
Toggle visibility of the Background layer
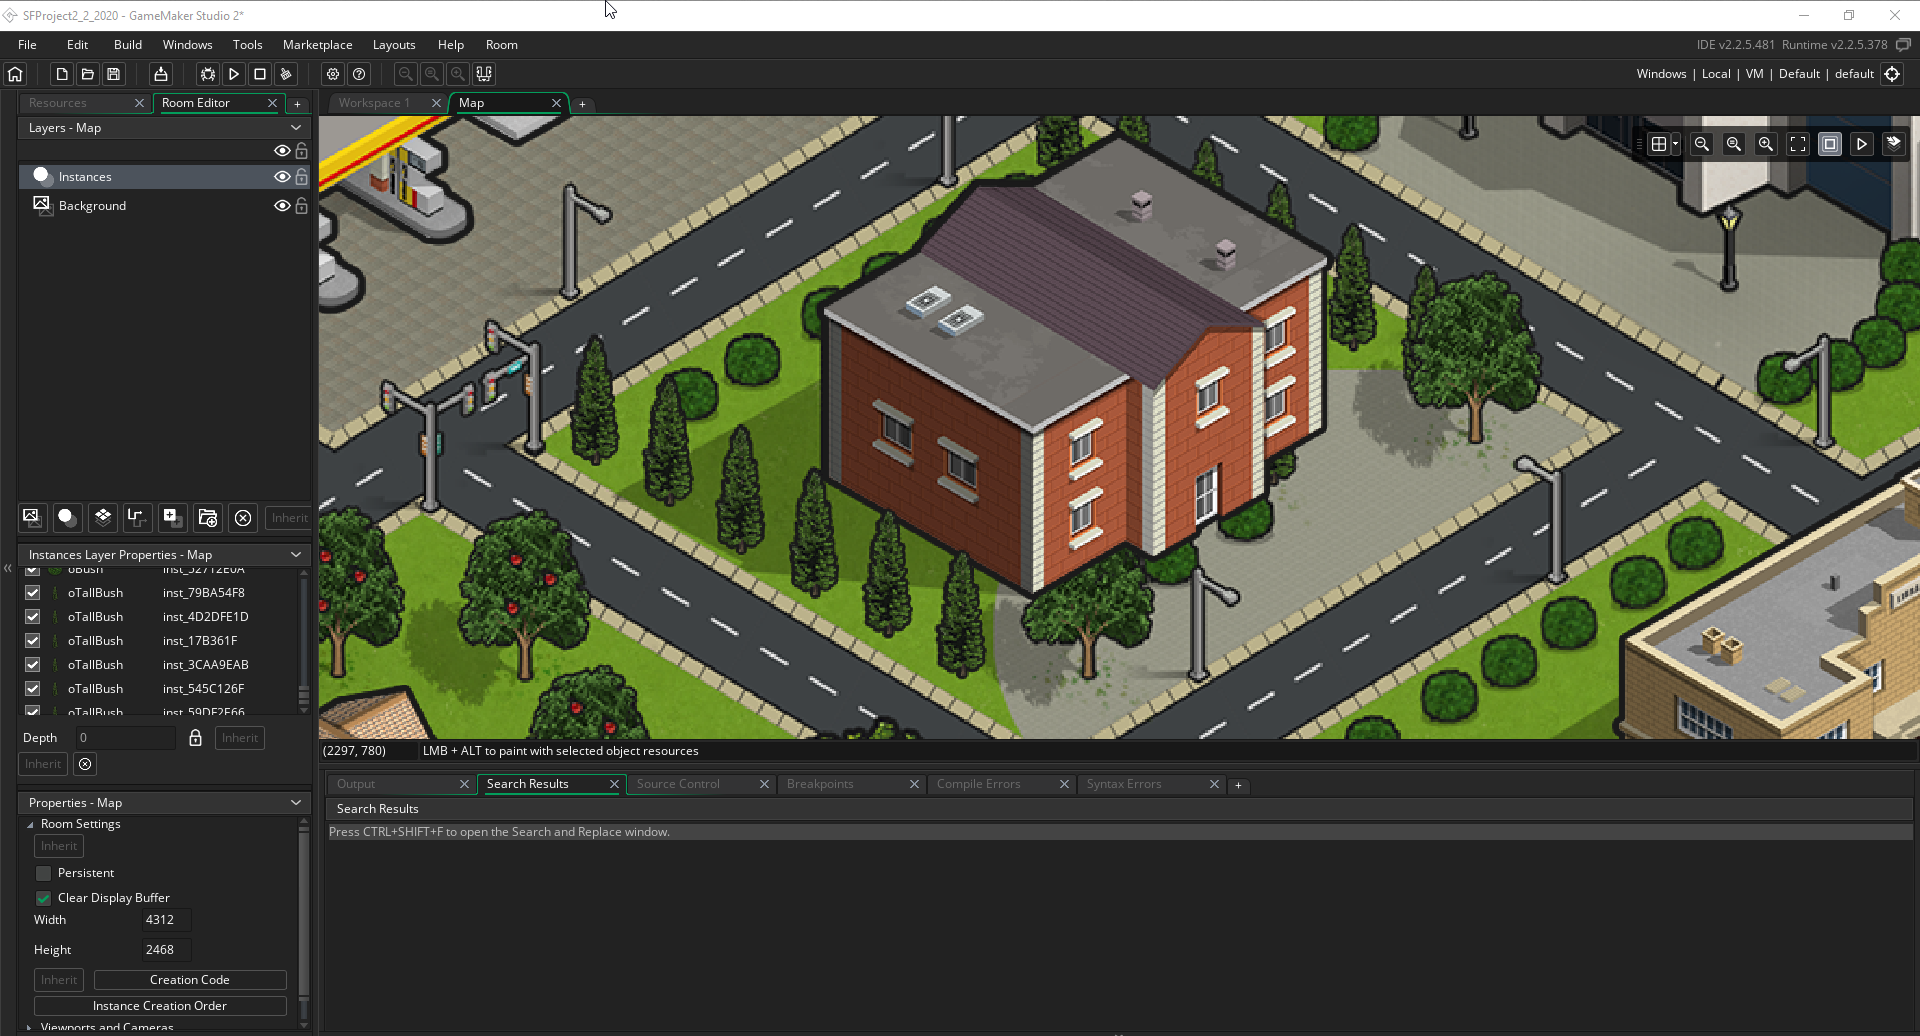click(x=282, y=206)
